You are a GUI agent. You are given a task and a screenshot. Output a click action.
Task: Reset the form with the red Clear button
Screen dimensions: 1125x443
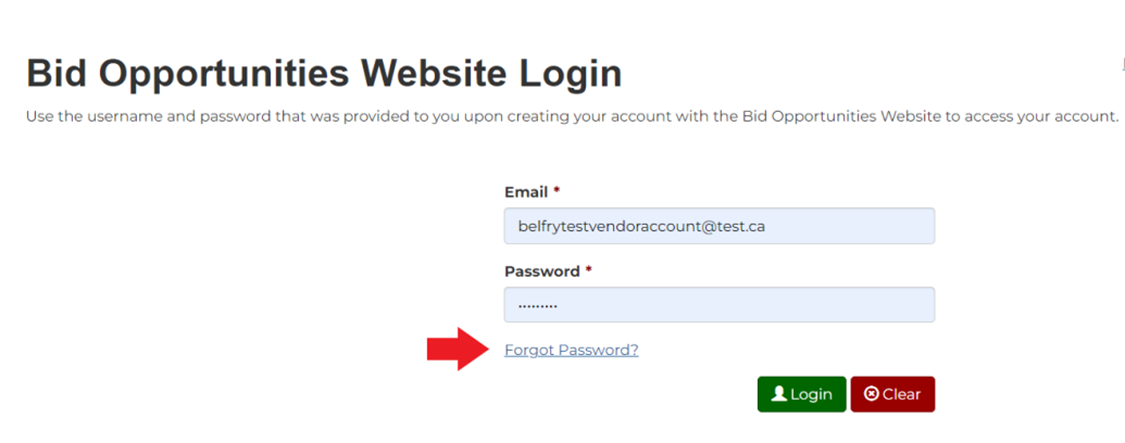point(893,394)
